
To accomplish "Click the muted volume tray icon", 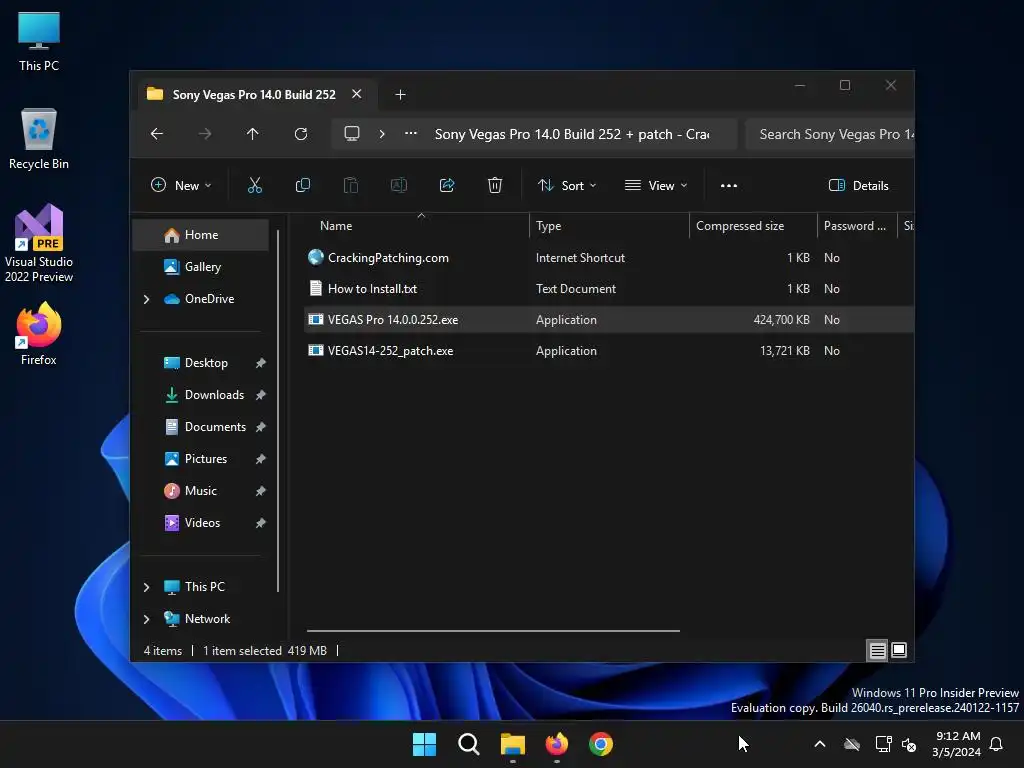I will (x=908, y=744).
